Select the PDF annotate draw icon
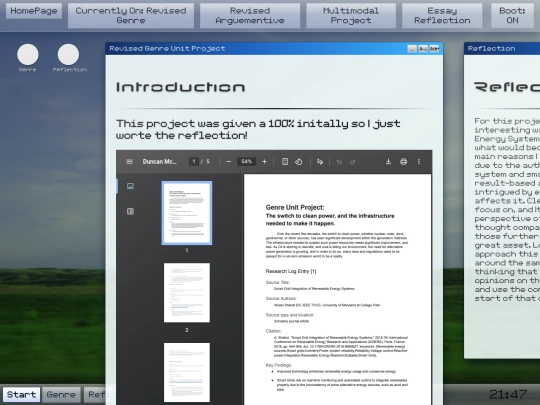 (x=320, y=162)
